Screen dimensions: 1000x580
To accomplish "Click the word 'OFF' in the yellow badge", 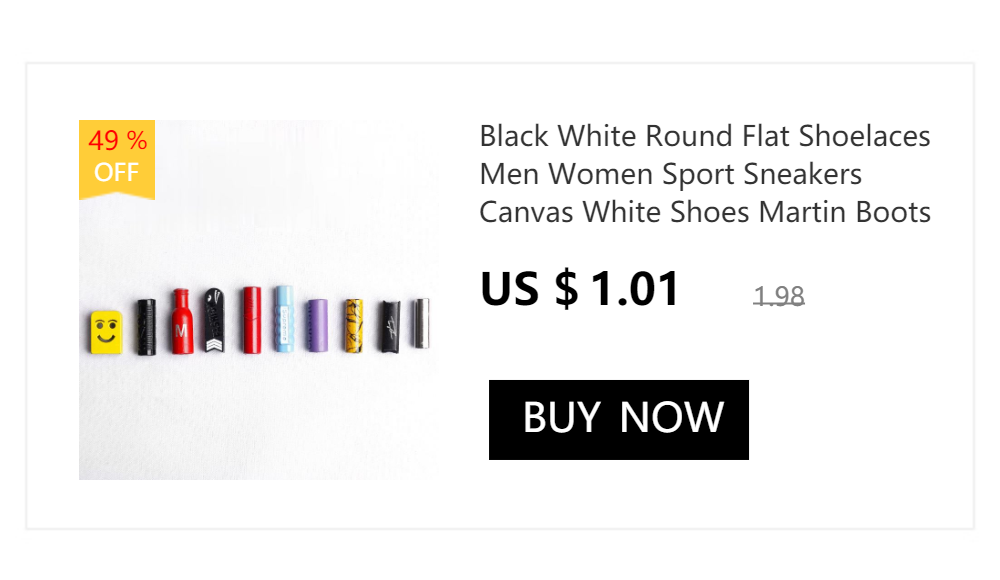I will pyautogui.click(x=116, y=173).
